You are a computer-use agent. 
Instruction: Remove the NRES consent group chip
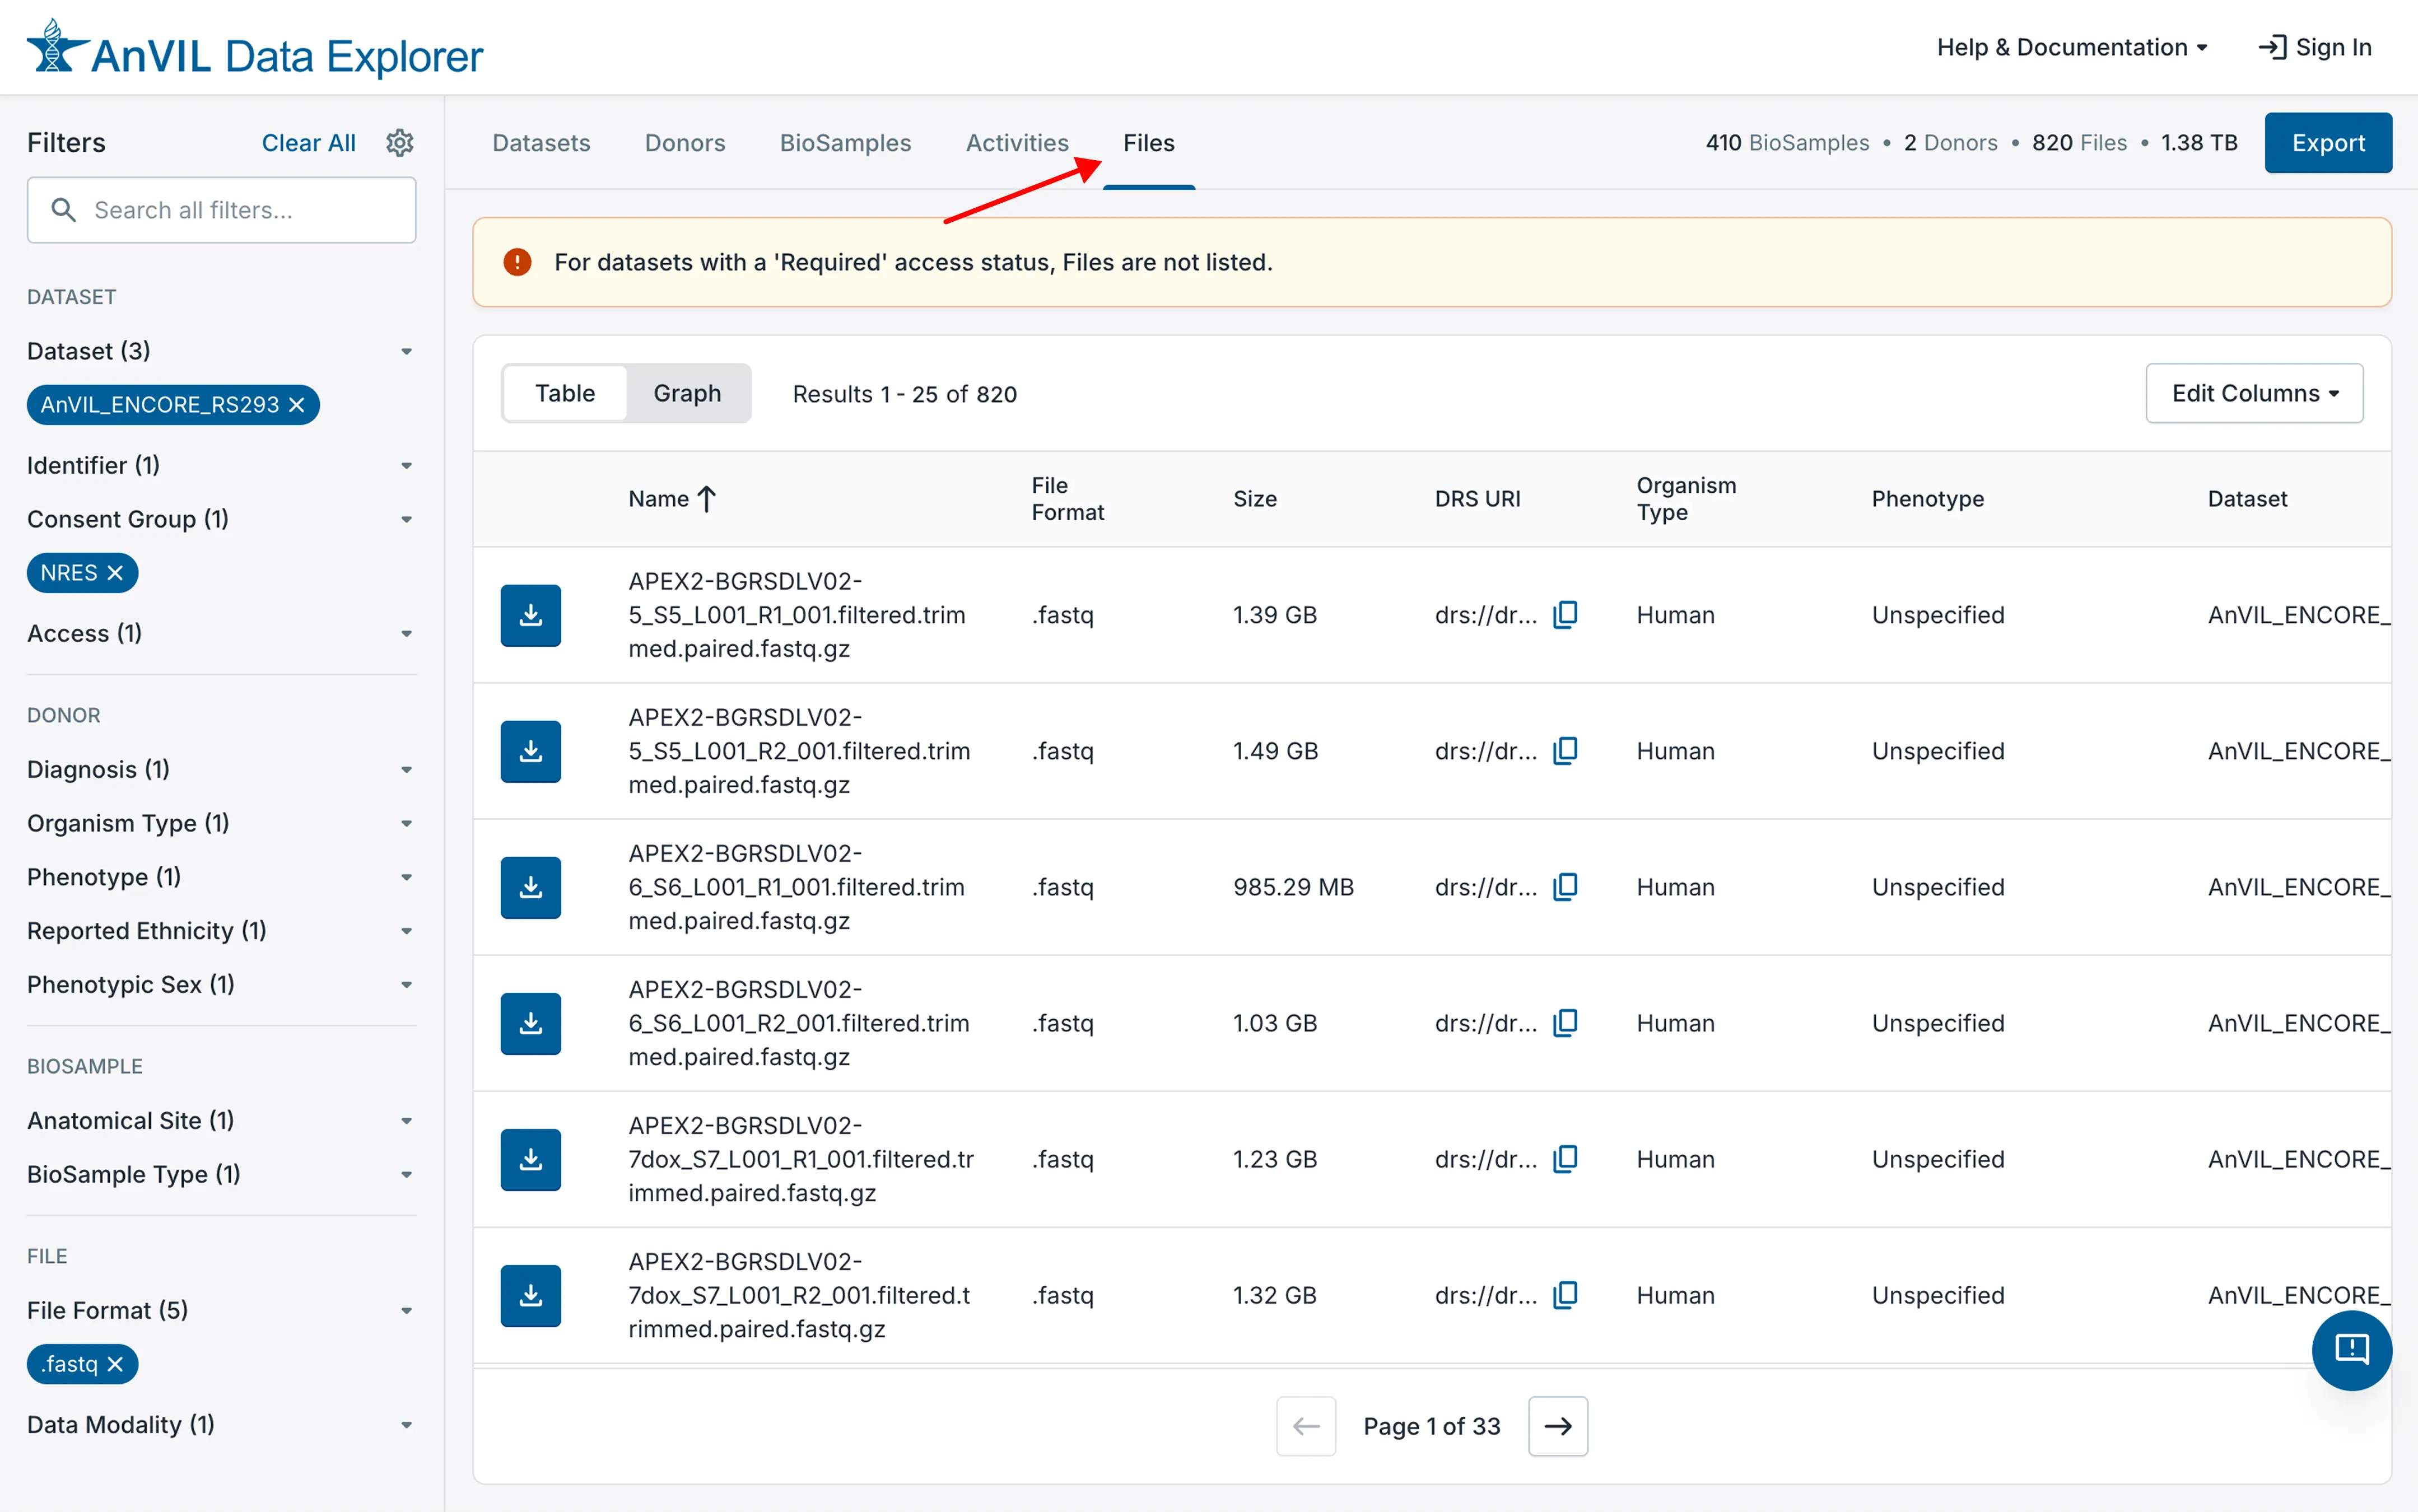pos(115,573)
